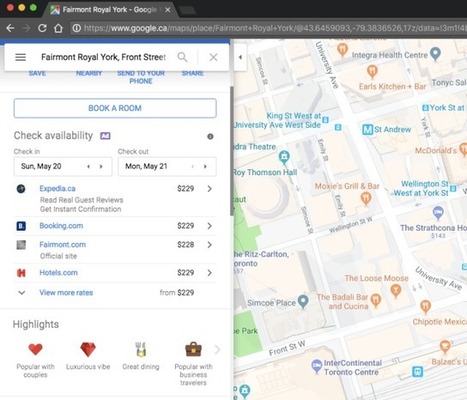
Task: Open Hotels.com rate link
Action: tap(58, 273)
